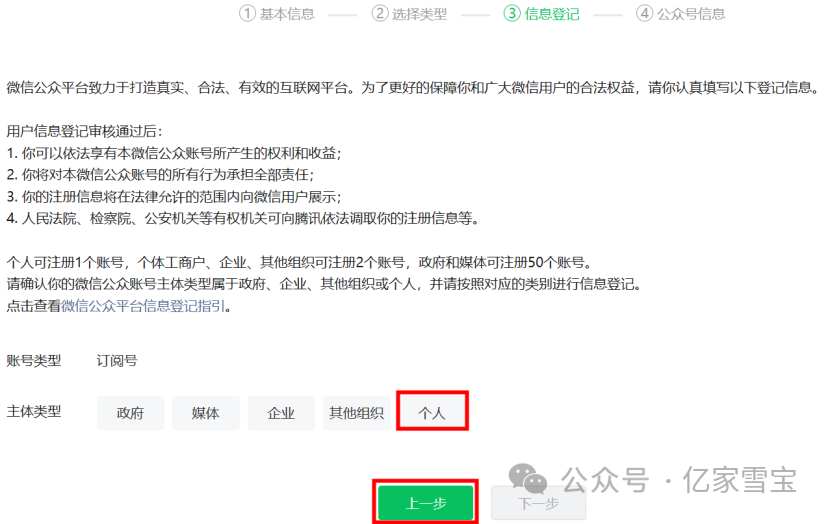Select the 政府 subject type
Image resolution: width=831 pixels, height=524 pixels.
click(130, 413)
